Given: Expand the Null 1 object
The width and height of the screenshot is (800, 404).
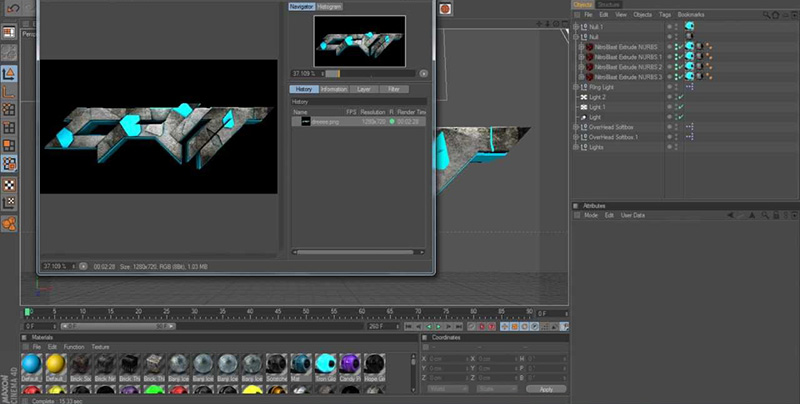Looking at the screenshot, I should [x=576, y=27].
